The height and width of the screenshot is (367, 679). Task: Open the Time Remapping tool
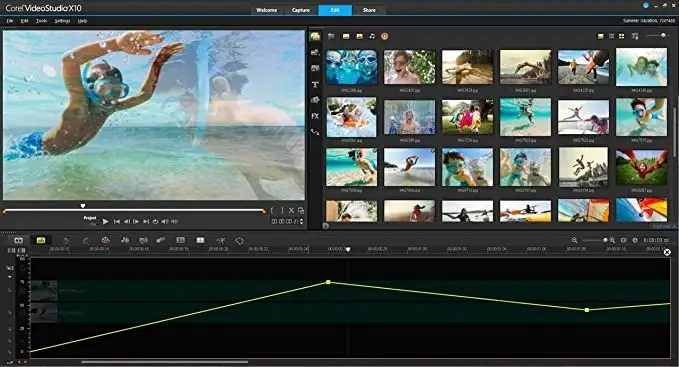click(221, 240)
